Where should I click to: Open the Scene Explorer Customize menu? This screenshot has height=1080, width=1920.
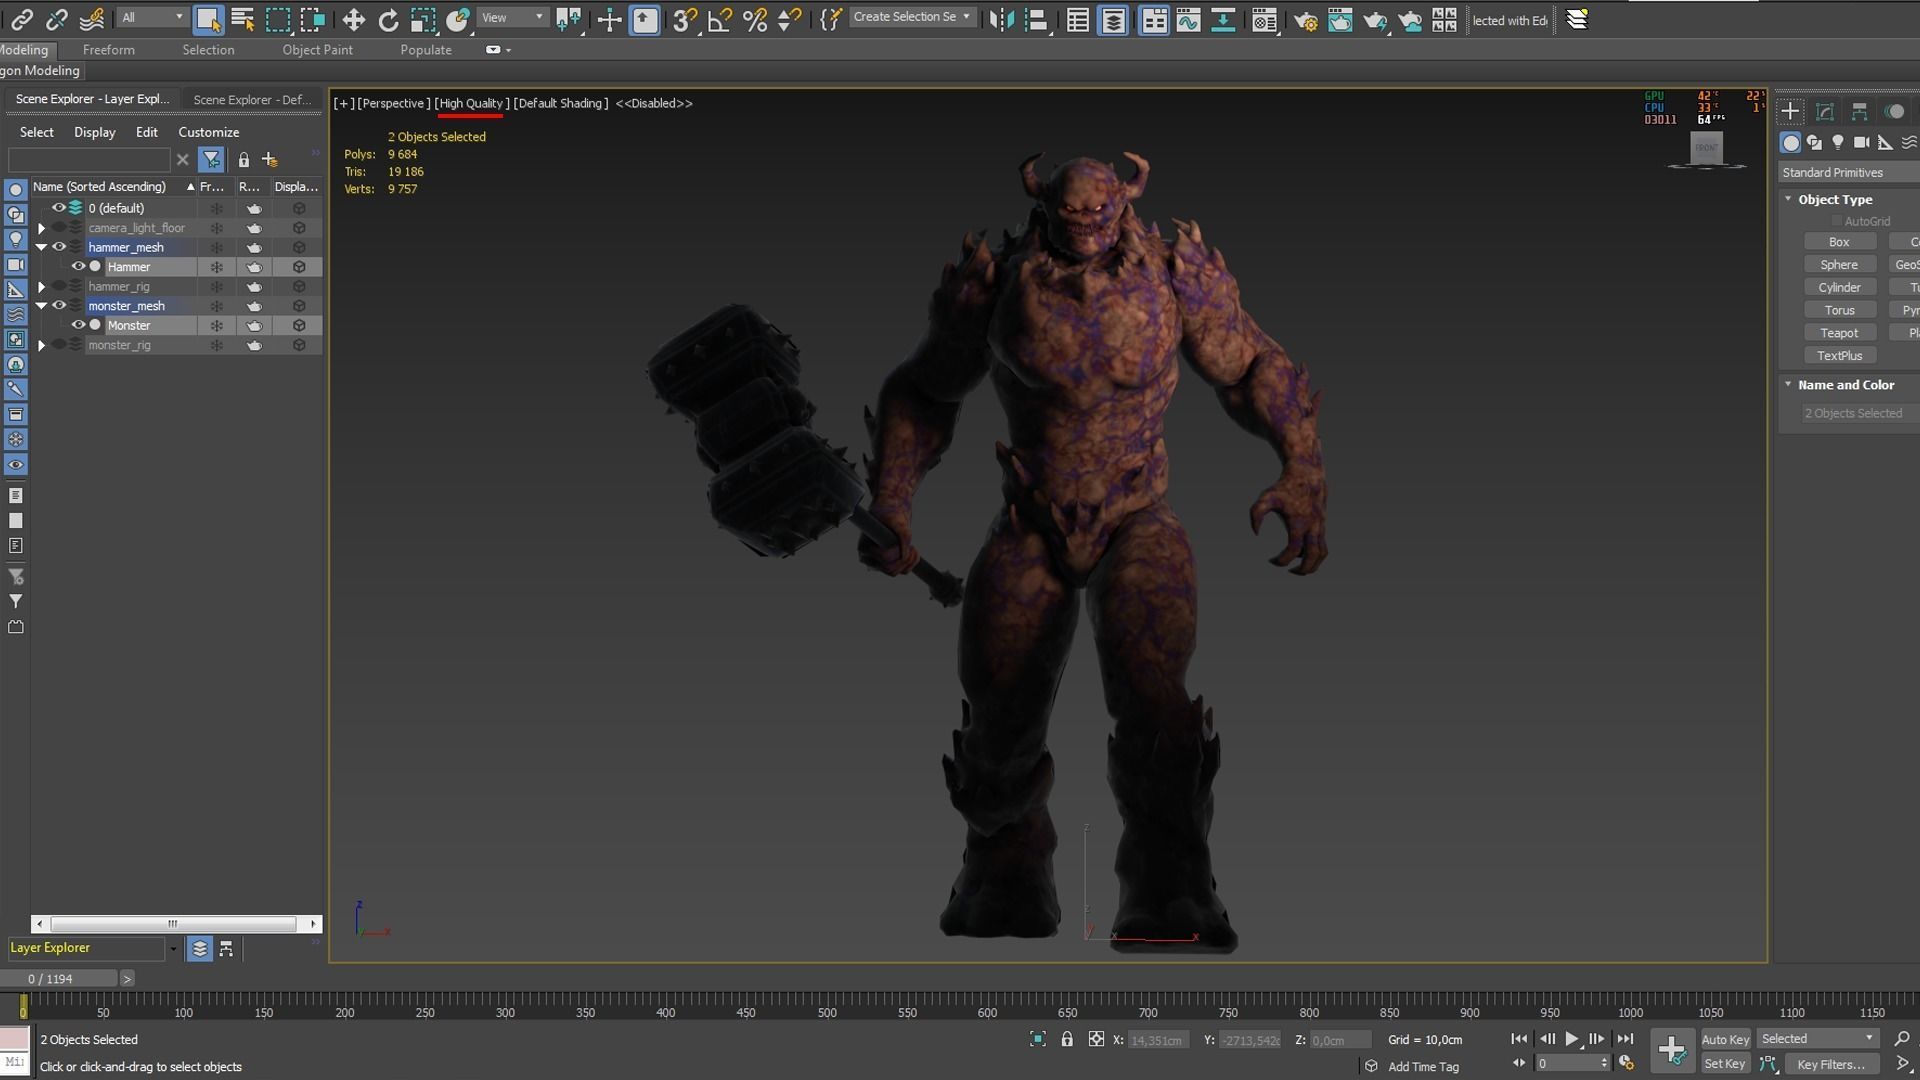tap(208, 132)
